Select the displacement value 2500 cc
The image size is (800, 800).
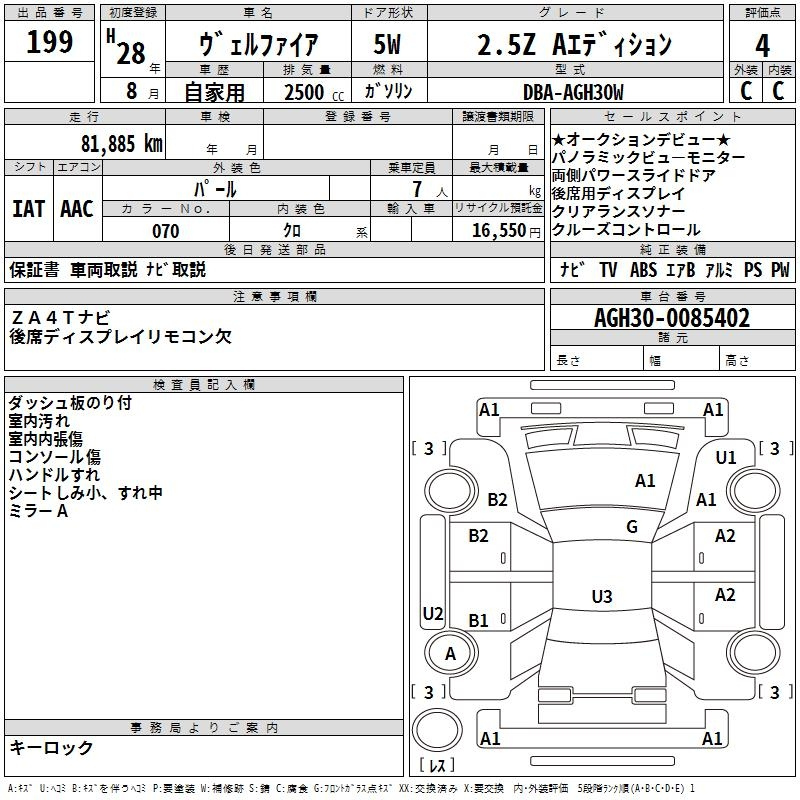pos(314,92)
